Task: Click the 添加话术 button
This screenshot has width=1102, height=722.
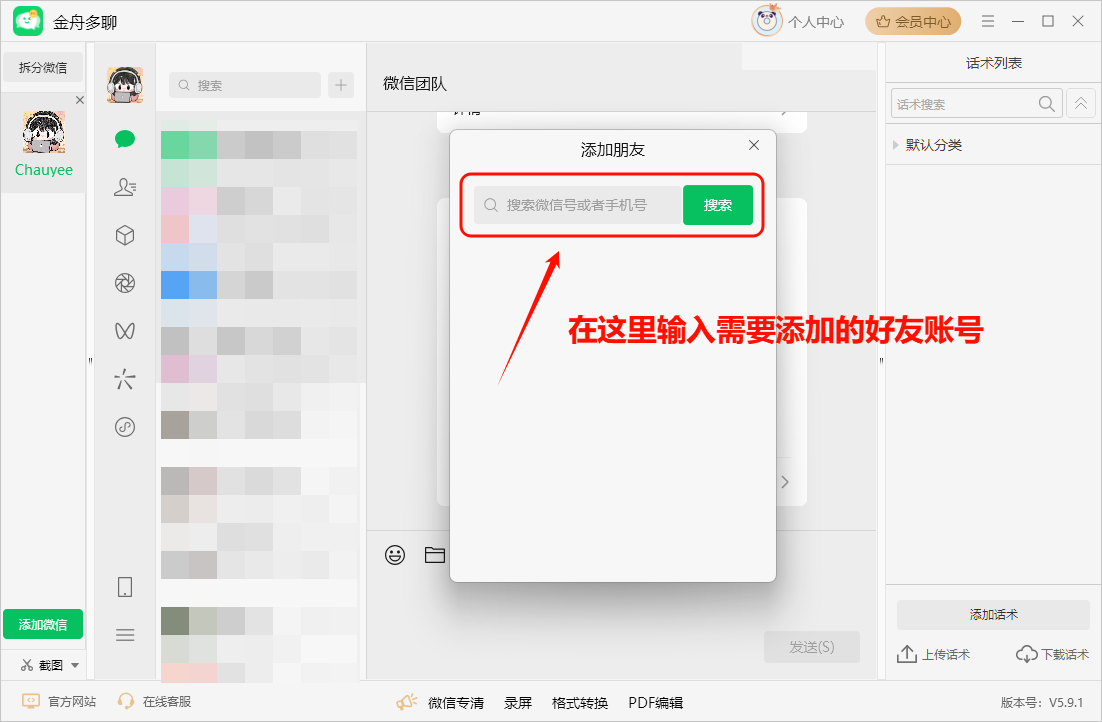Action: [993, 614]
